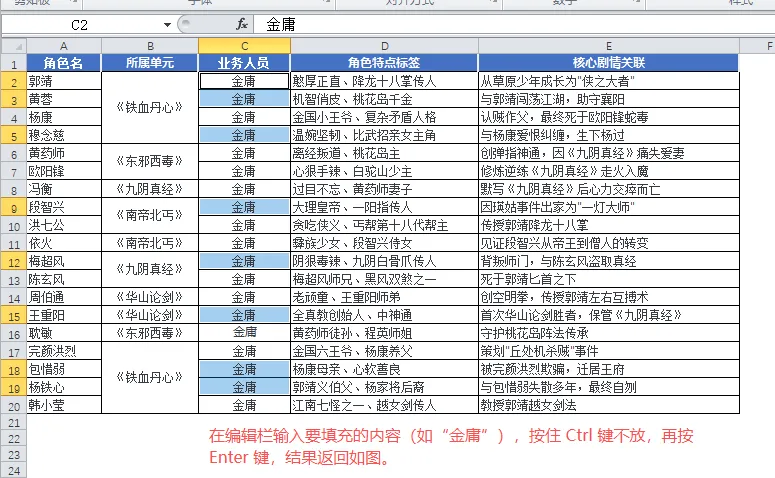Image resolution: width=775 pixels, height=478 pixels.
Task: Click cell 认贼作父，最终死于欧阳锋蛇毒
Action: coord(608,117)
